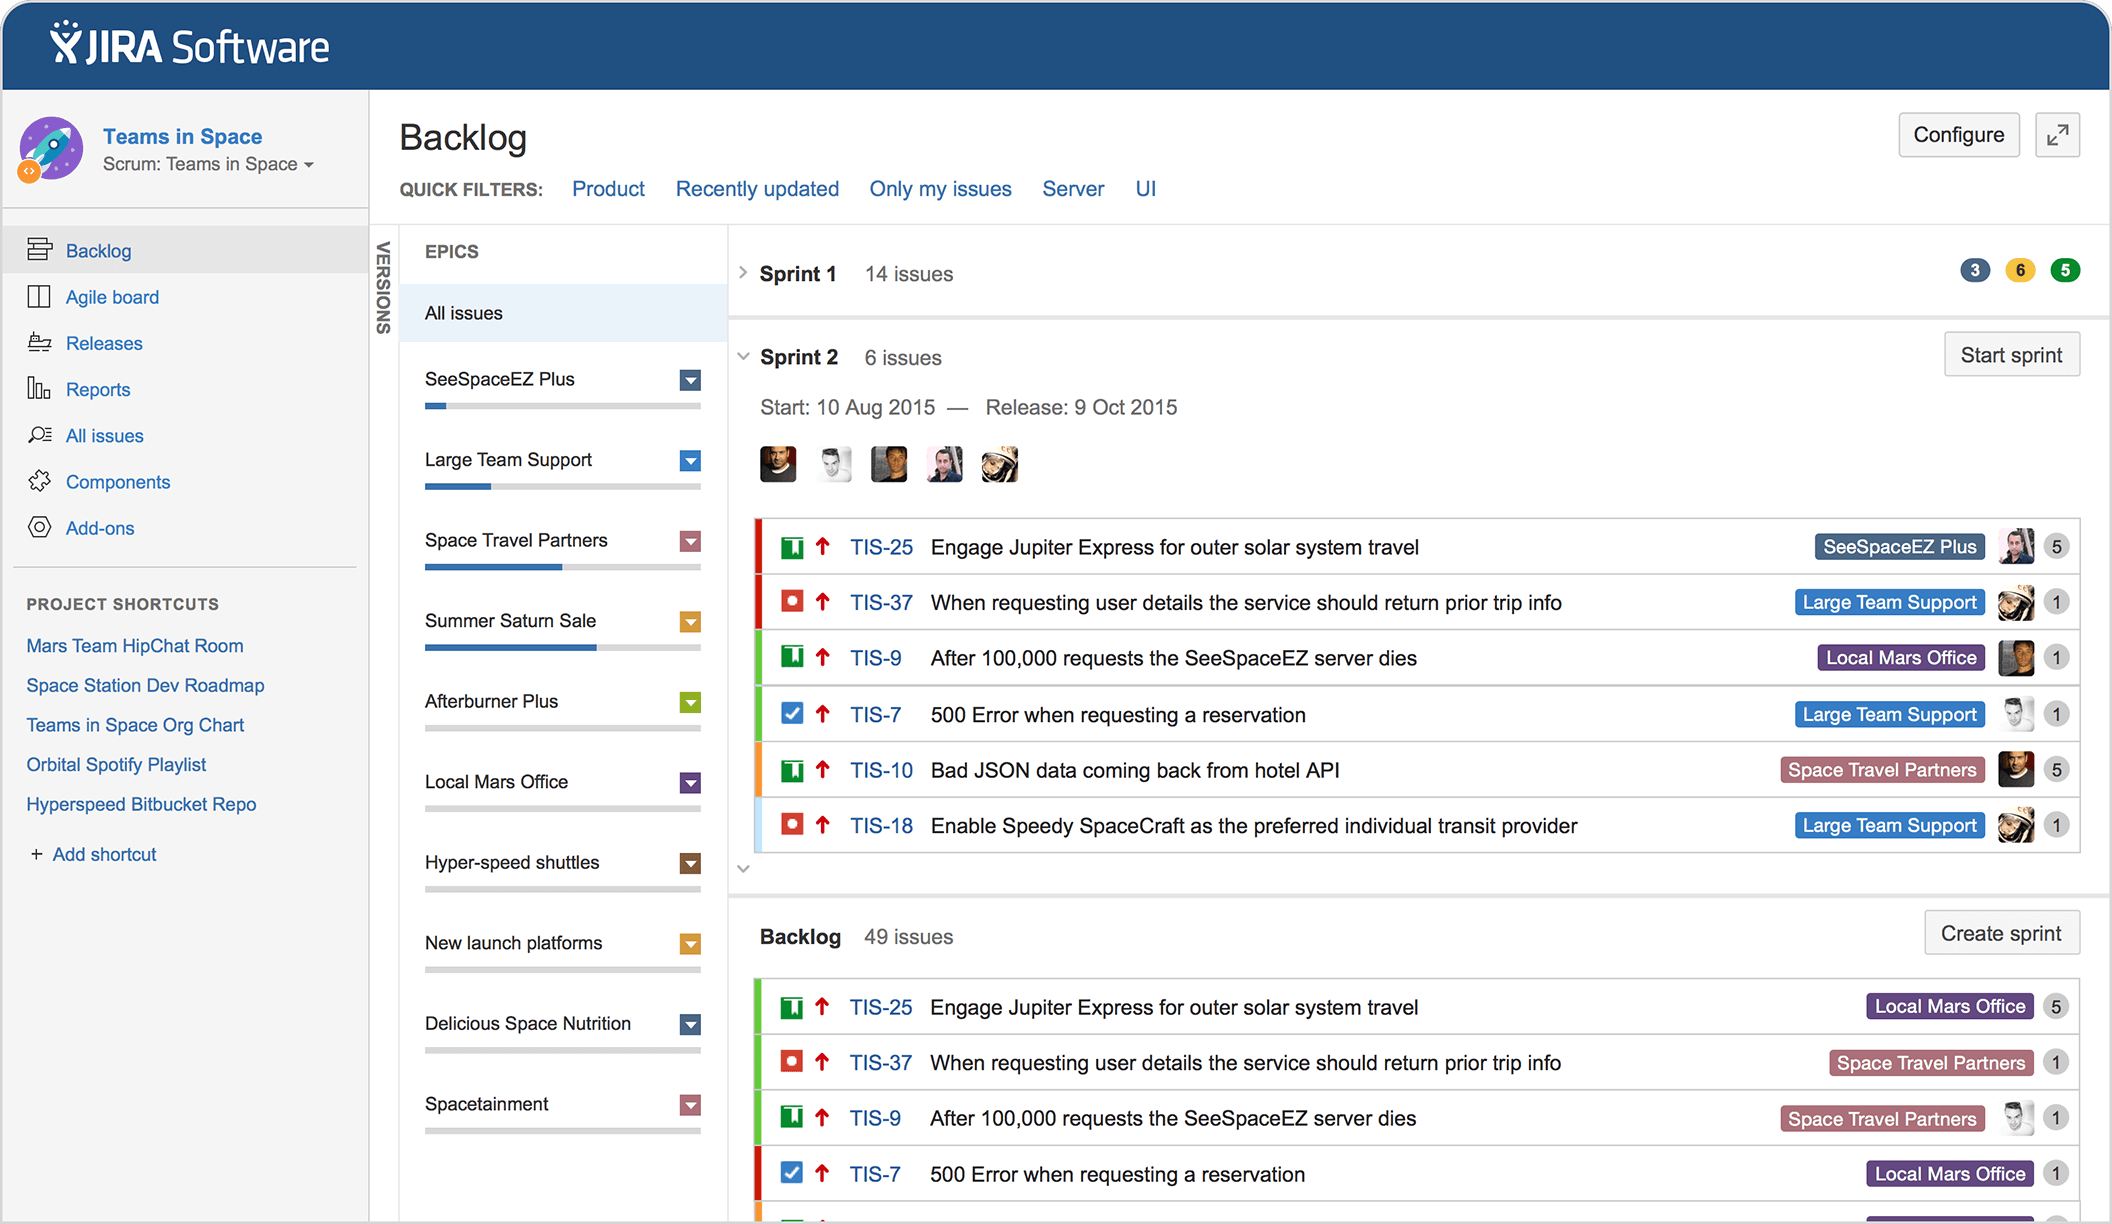This screenshot has height=1224, width=2112.
Task: Click the Backlog navigation icon
Action: point(39,249)
